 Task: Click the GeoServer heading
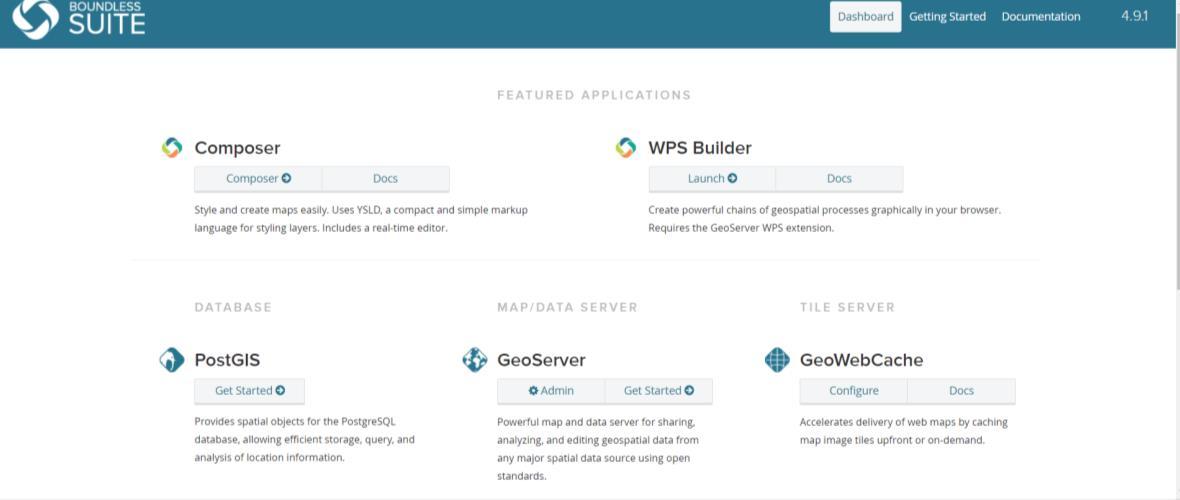point(541,361)
